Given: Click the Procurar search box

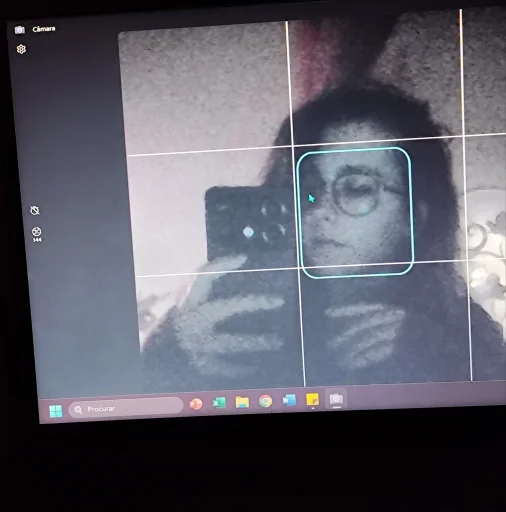Looking at the screenshot, I should (x=126, y=407).
